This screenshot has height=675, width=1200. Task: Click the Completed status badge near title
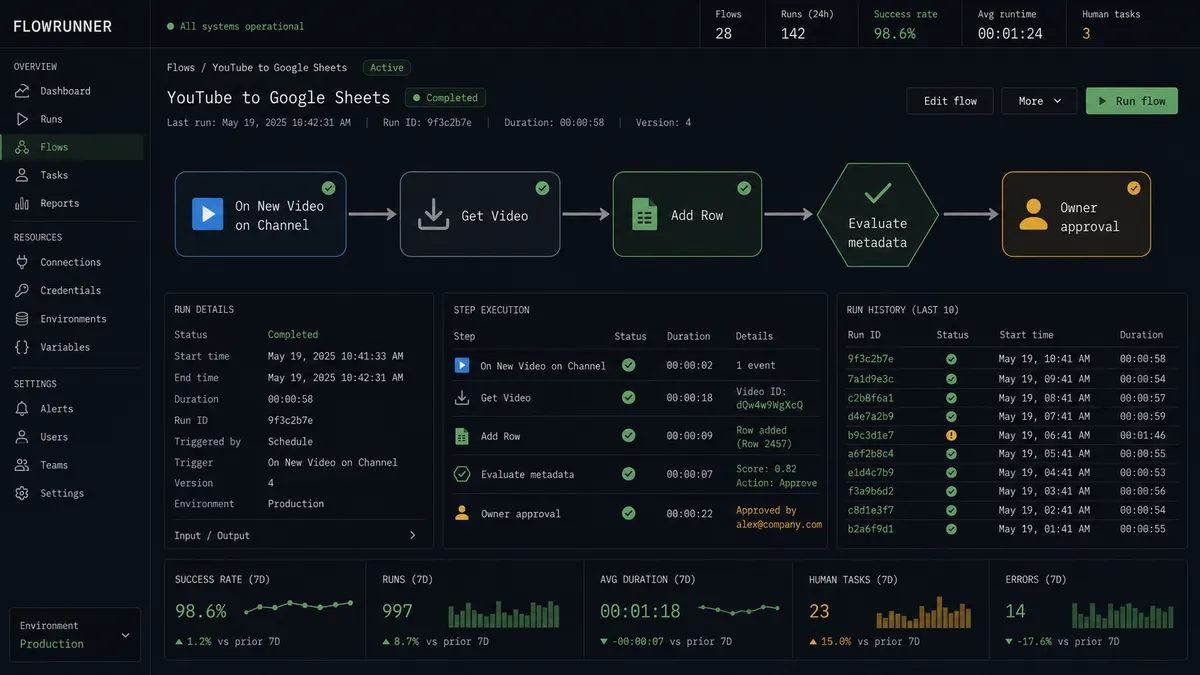pyautogui.click(x=445, y=98)
